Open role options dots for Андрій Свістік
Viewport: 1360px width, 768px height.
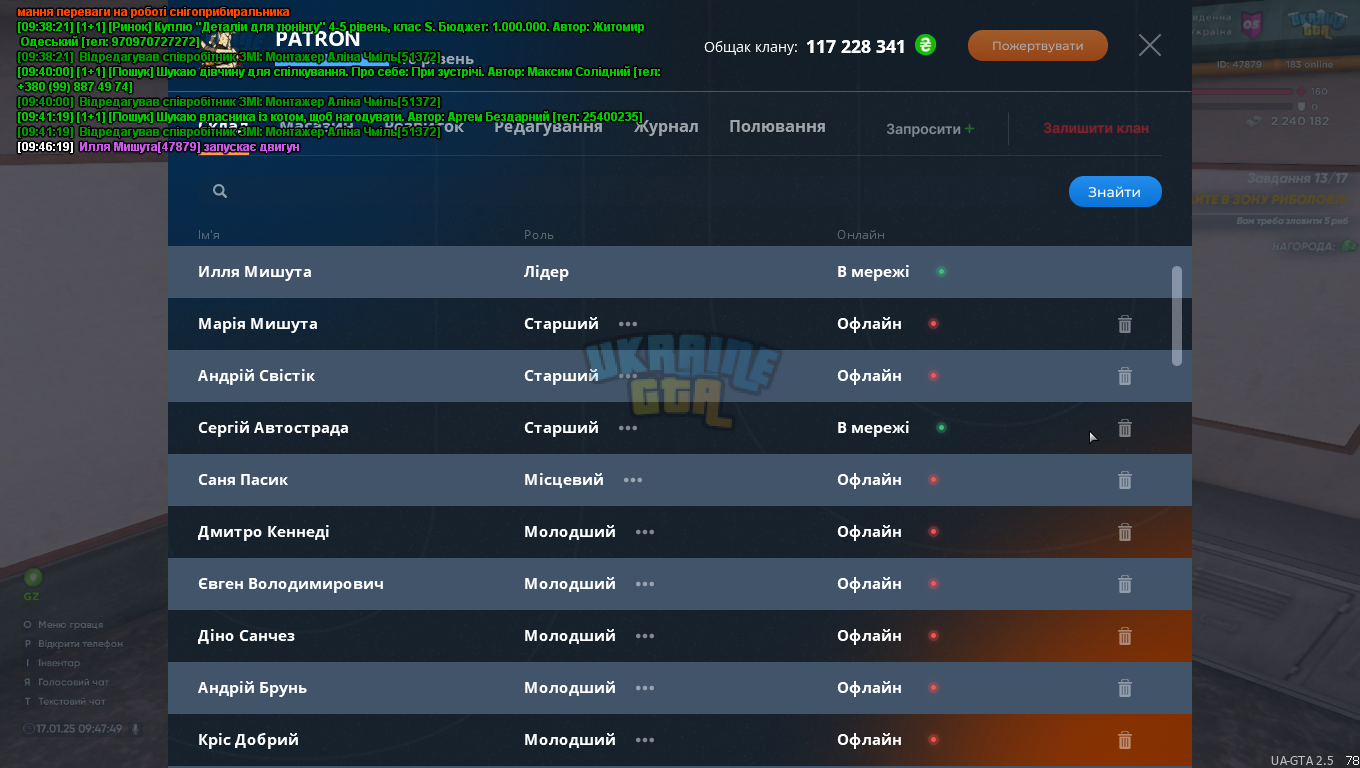point(628,376)
